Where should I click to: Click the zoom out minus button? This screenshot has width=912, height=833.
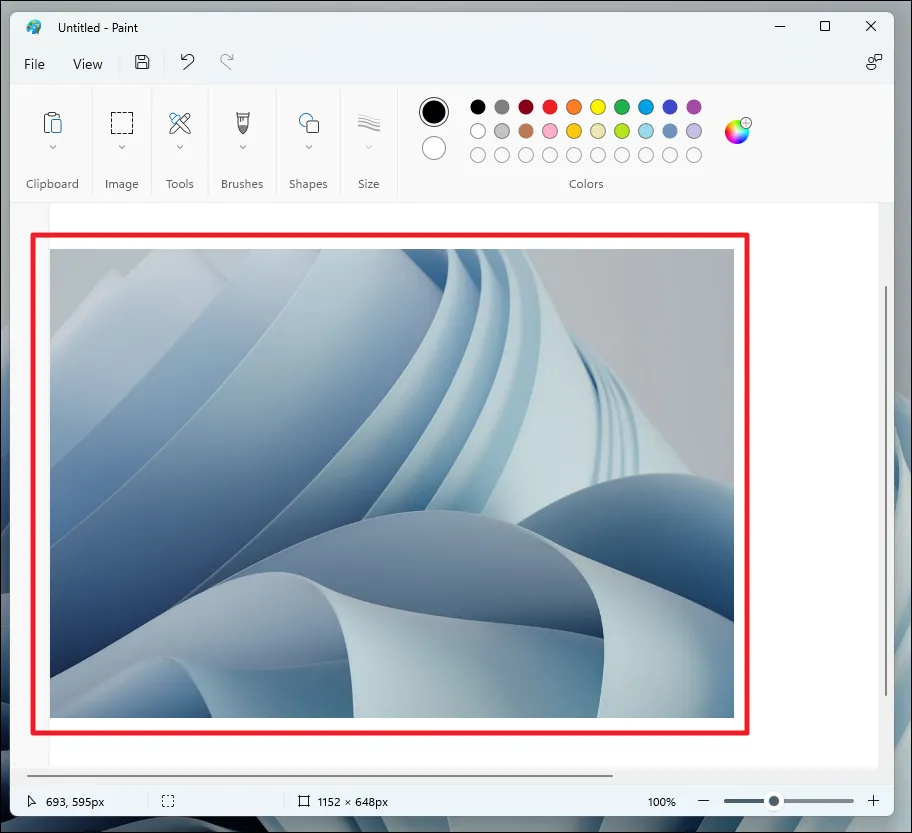[x=704, y=801]
